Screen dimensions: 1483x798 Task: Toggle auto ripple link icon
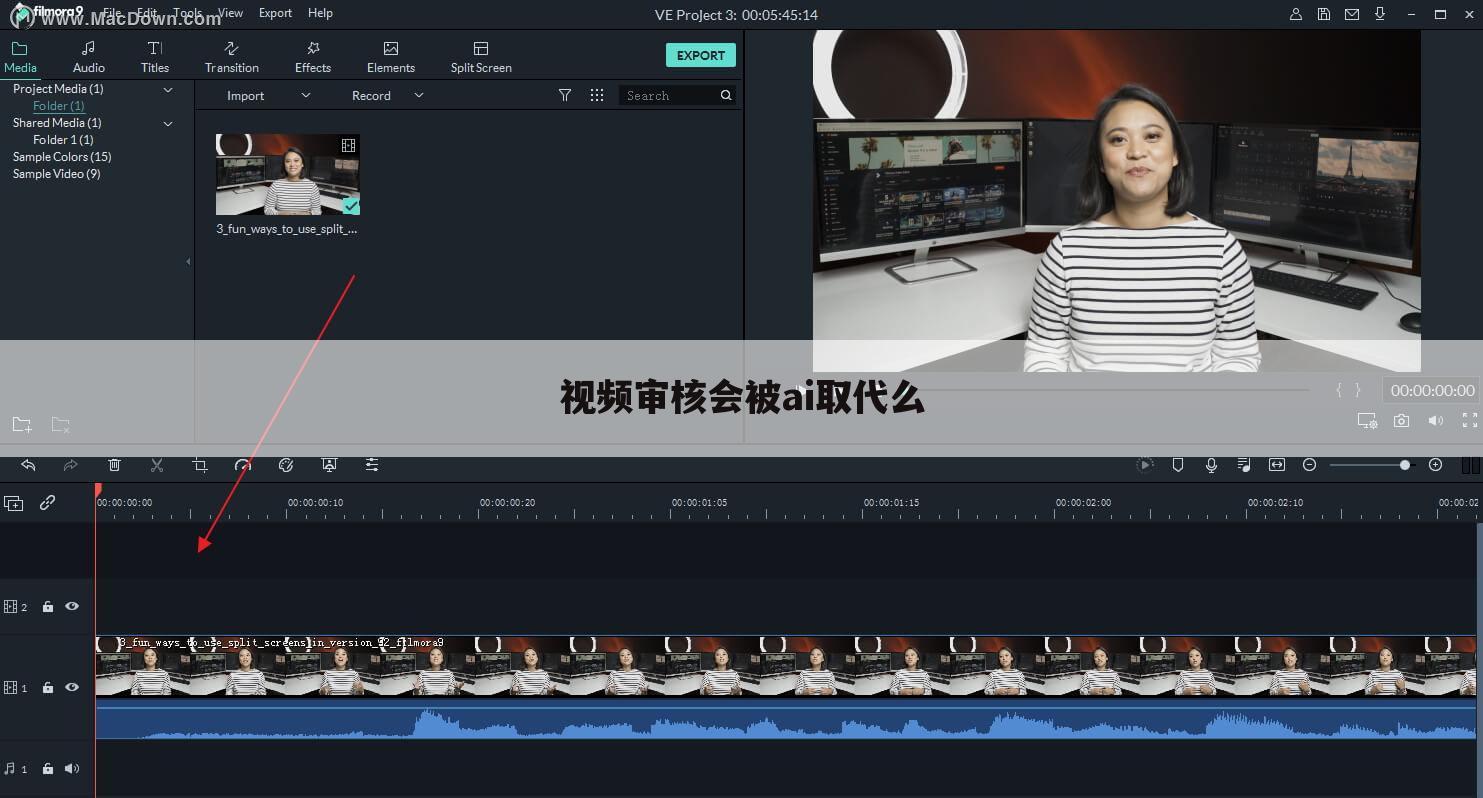[x=47, y=503]
